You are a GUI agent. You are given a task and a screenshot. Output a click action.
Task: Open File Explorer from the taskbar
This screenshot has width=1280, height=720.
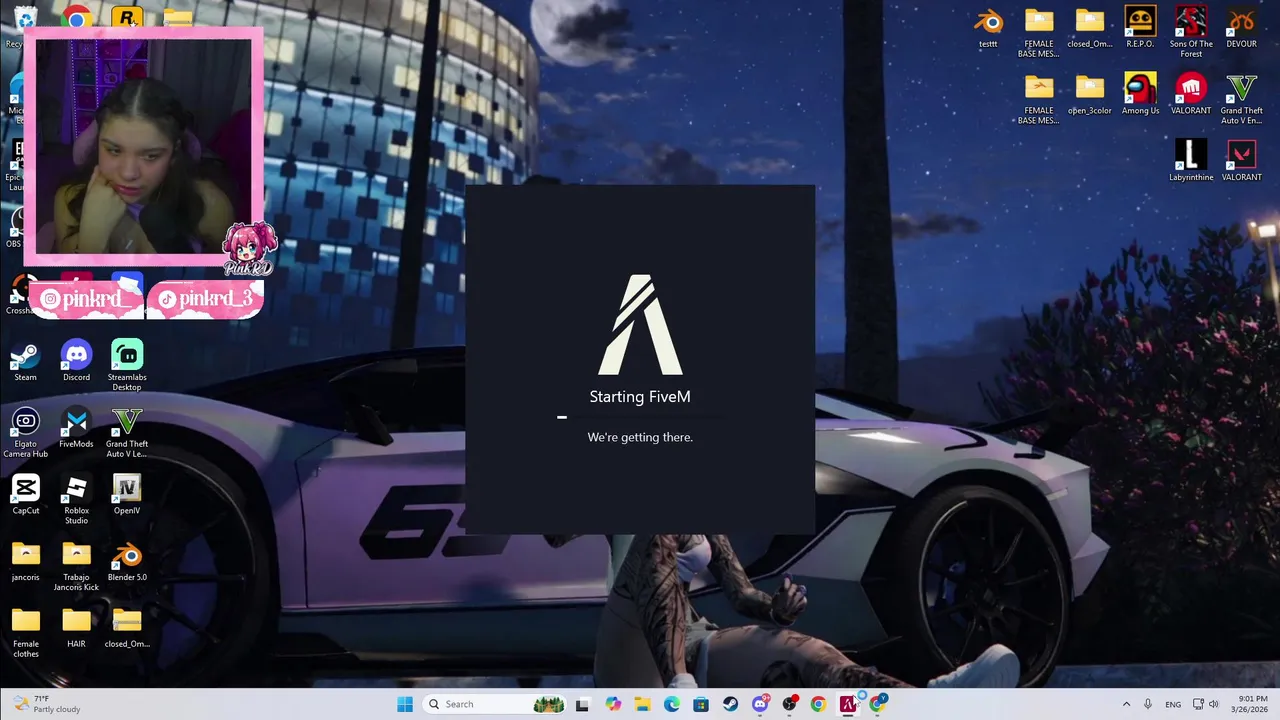642,704
